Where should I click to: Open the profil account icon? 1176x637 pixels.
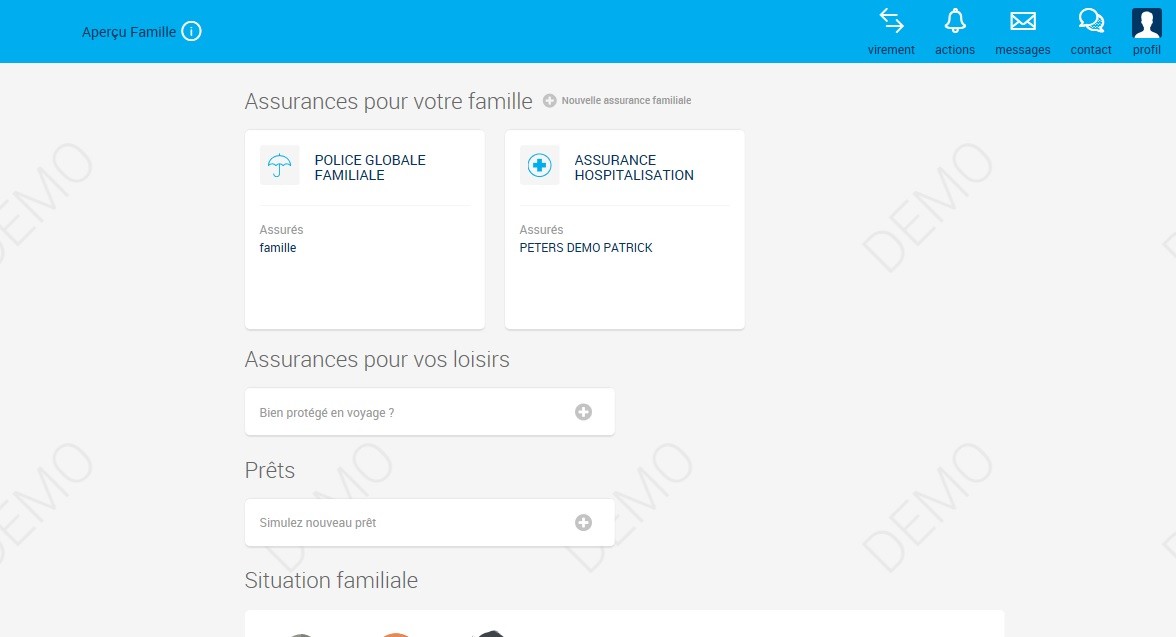coord(1146,20)
